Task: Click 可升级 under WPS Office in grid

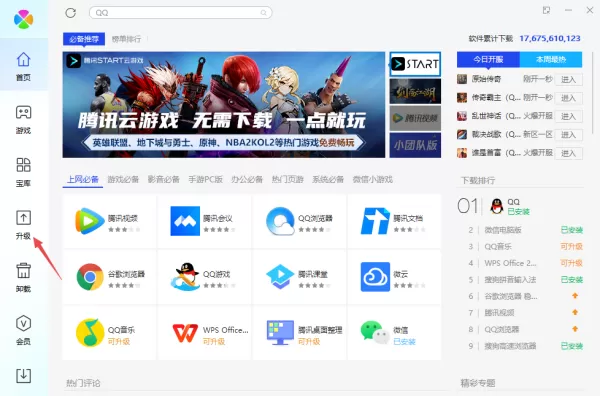Action: [x=214, y=341]
